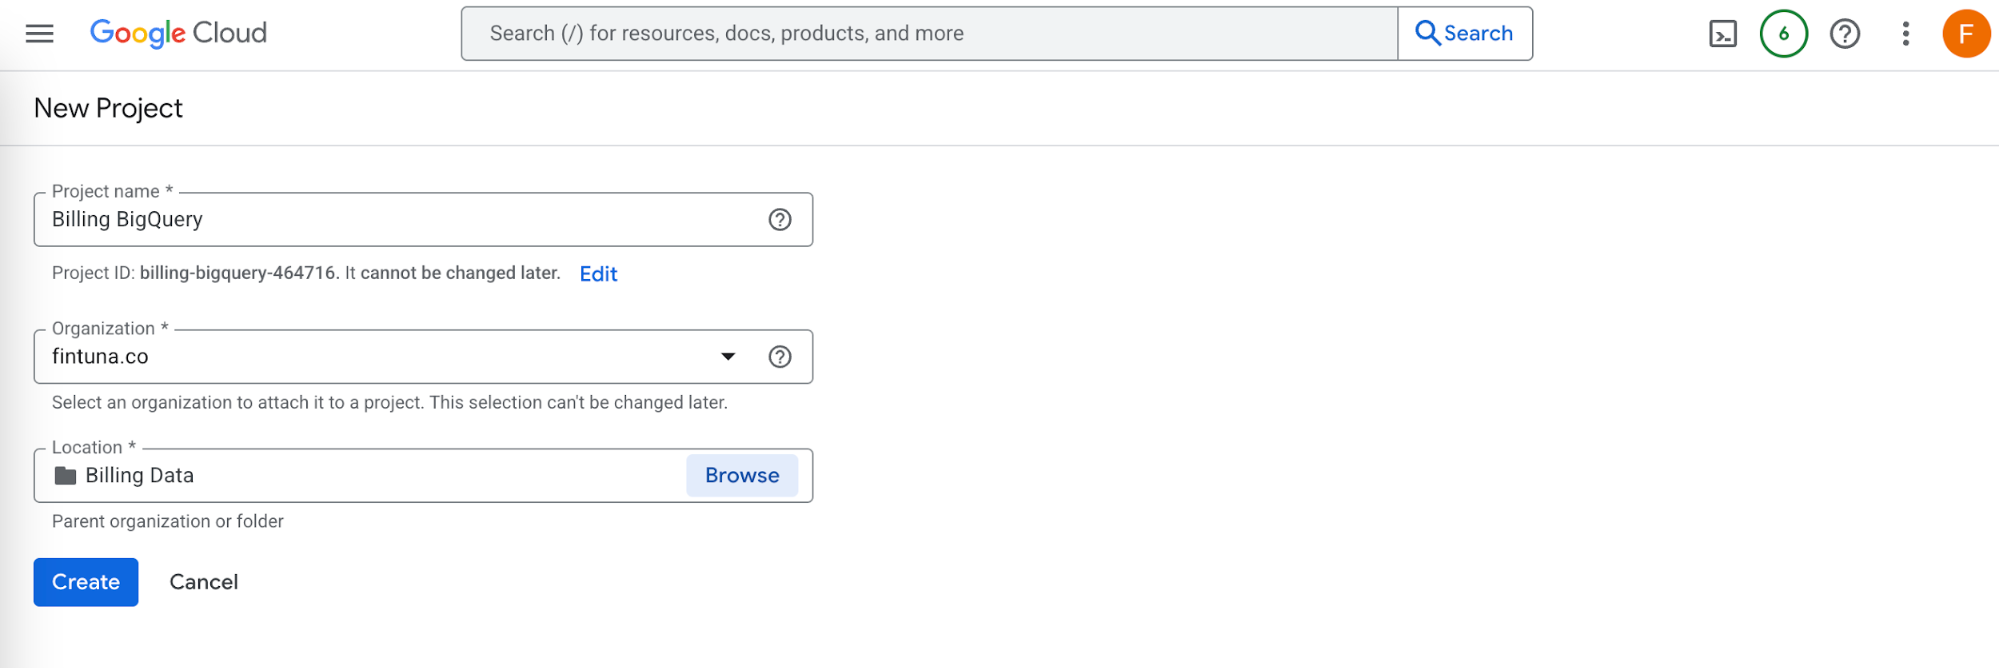
Task: Click the Billing Data folder icon
Action: (65, 476)
